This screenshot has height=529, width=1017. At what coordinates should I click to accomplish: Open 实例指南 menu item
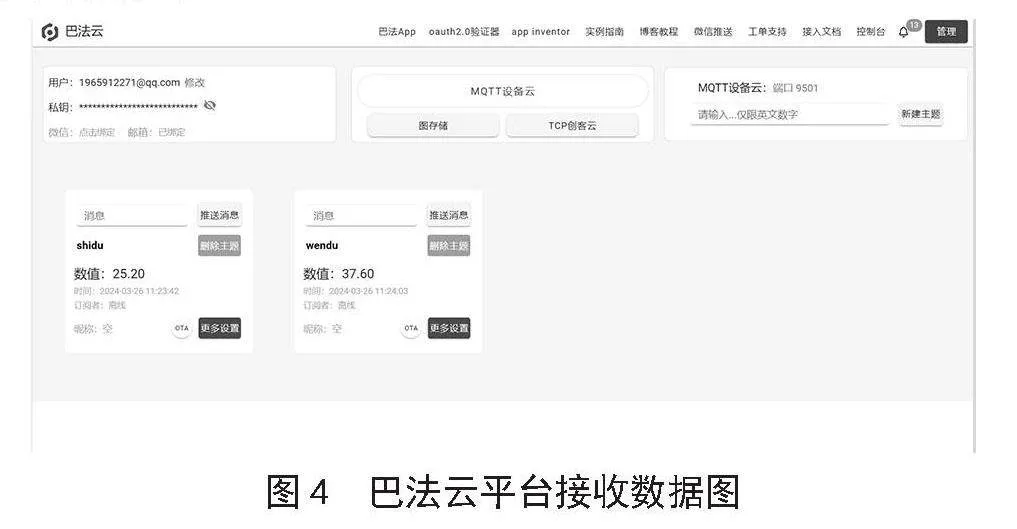604,32
